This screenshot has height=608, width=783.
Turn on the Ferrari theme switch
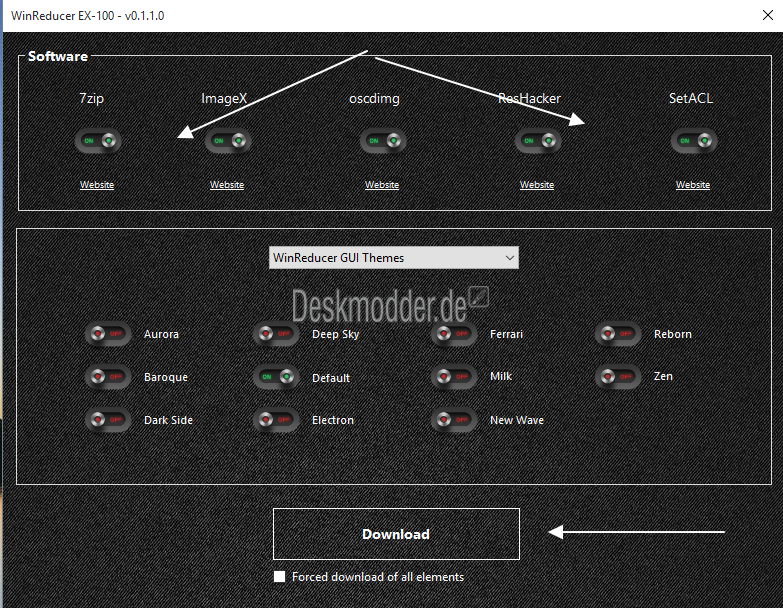click(x=454, y=333)
